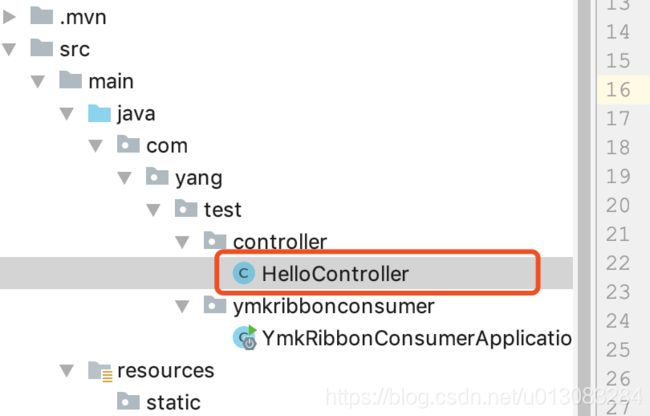Click line number 16 in the gutter
The width and height of the screenshot is (650, 416).
tap(618, 89)
